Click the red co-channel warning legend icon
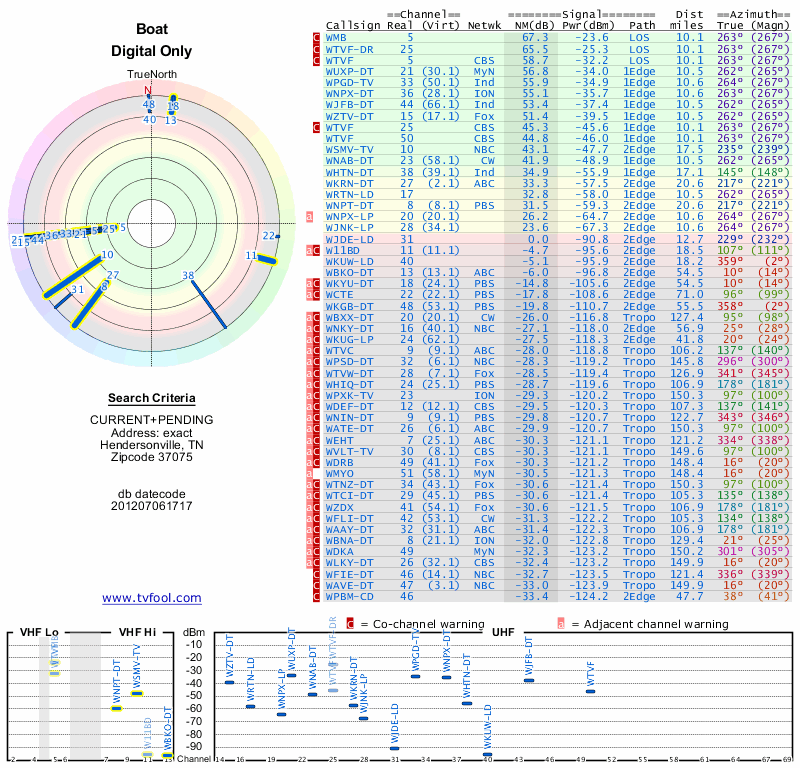Image resolution: width=800 pixels, height=768 pixels. point(350,624)
